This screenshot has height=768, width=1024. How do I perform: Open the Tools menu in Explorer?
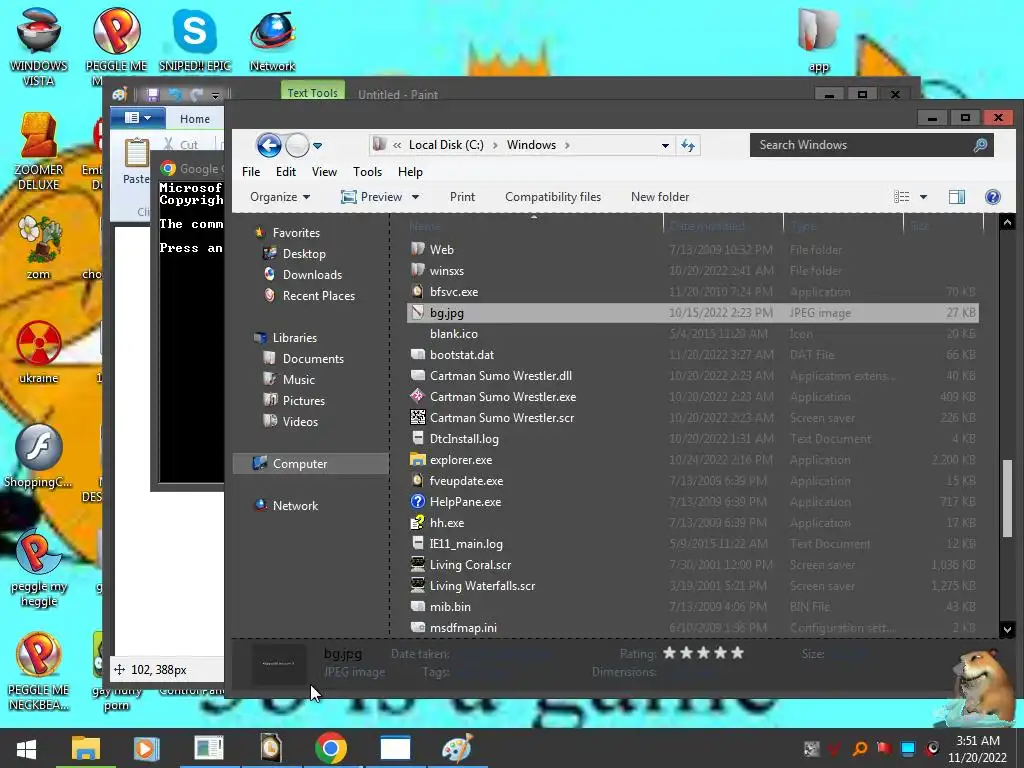tap(367, 172)
